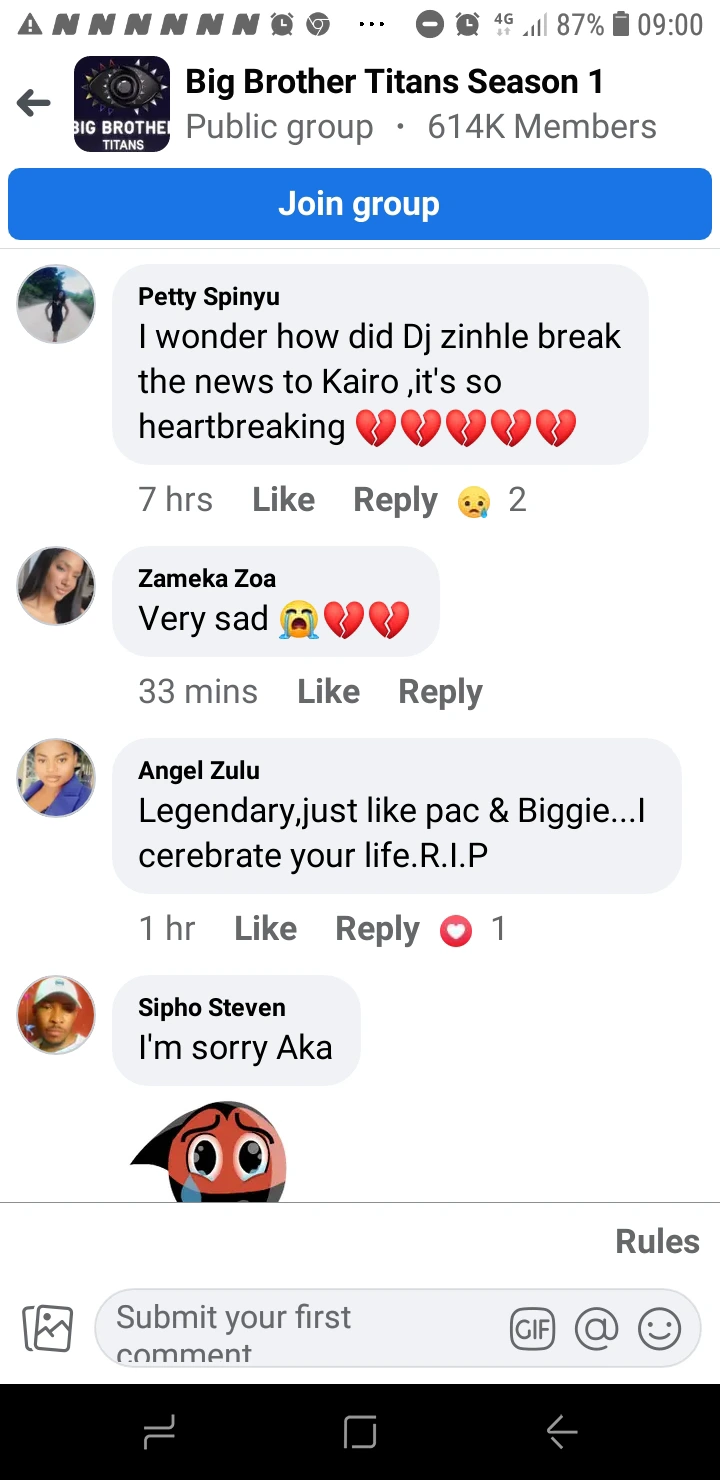This screenshot has width=720, height=1480.
Task: Tap the comment input field
Action: coord(300,1329)
